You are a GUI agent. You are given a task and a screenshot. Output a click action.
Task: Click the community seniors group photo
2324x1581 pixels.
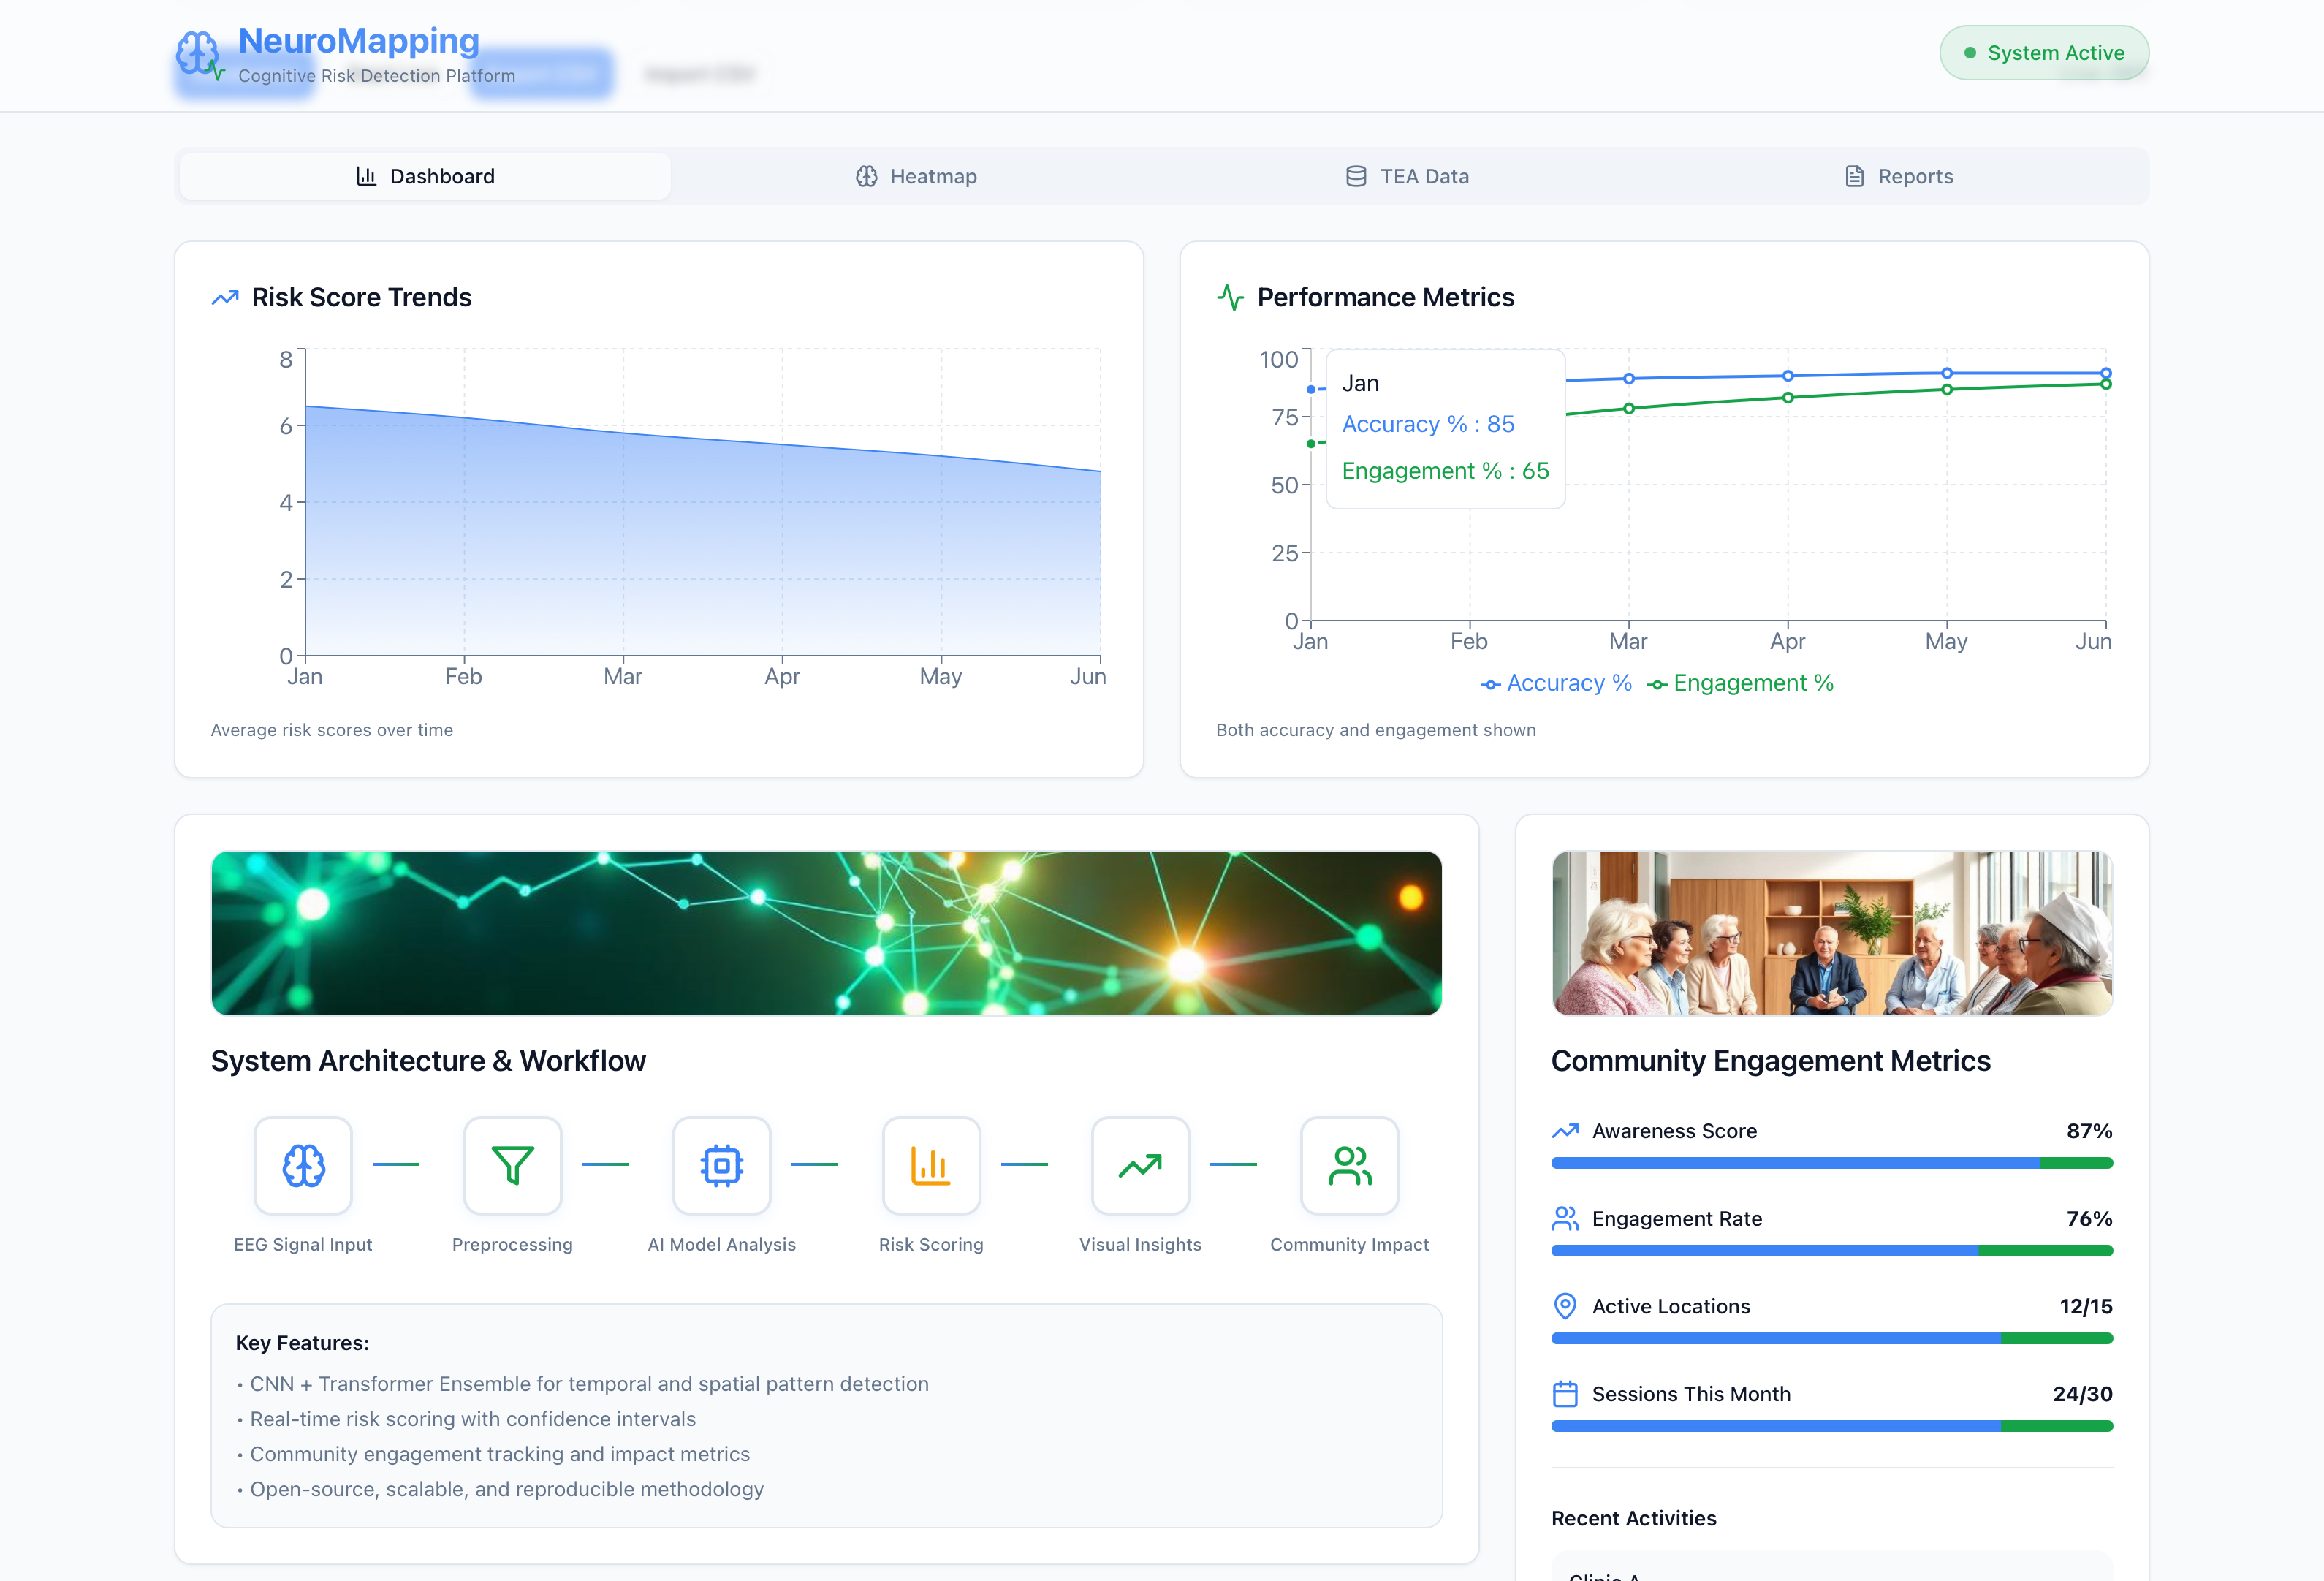click(x=1831, y=933)
